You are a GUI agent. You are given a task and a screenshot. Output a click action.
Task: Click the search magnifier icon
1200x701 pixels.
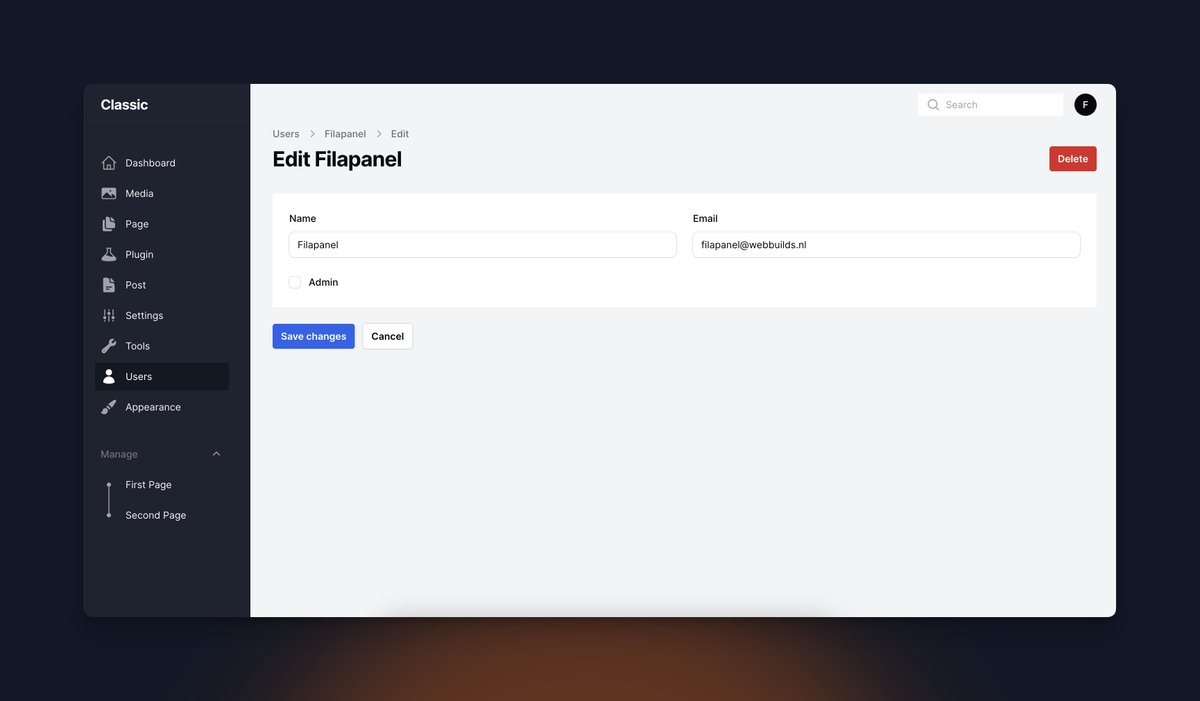932,104
